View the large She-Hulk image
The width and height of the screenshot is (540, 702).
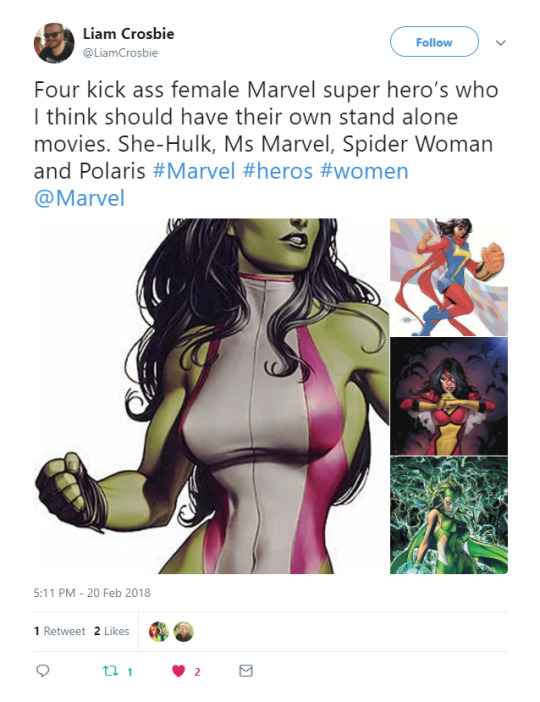(x=211, y=396)
